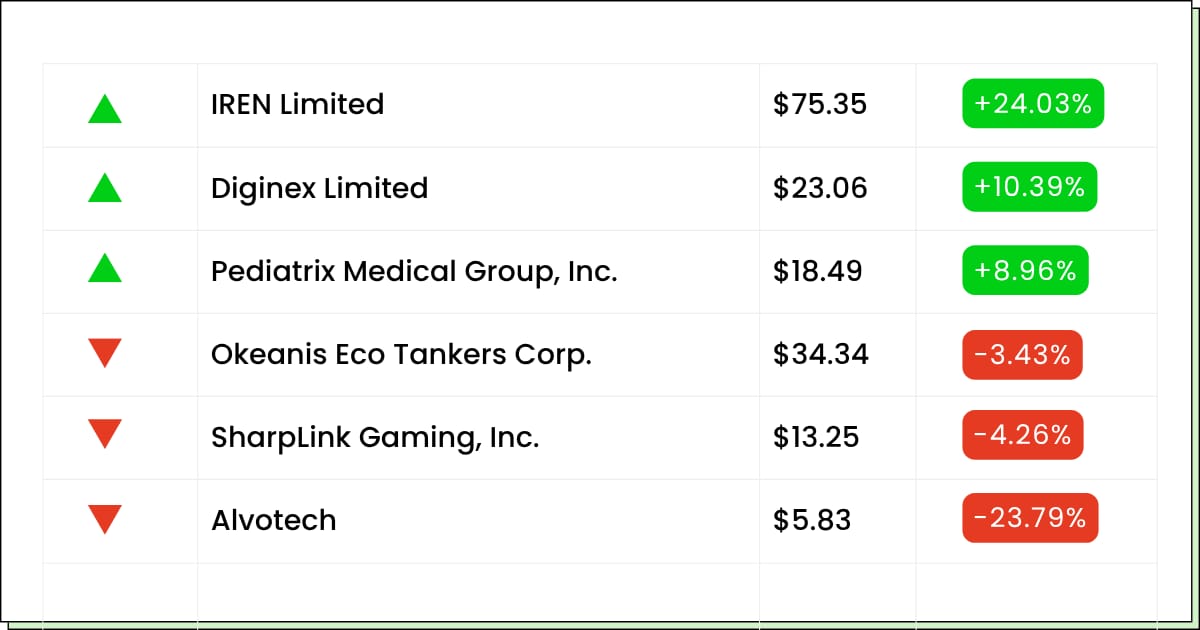Click the green up arrow beside IREN Limited
The image size is (1200, 630).
pyautogui.click(x=105, y=108)
